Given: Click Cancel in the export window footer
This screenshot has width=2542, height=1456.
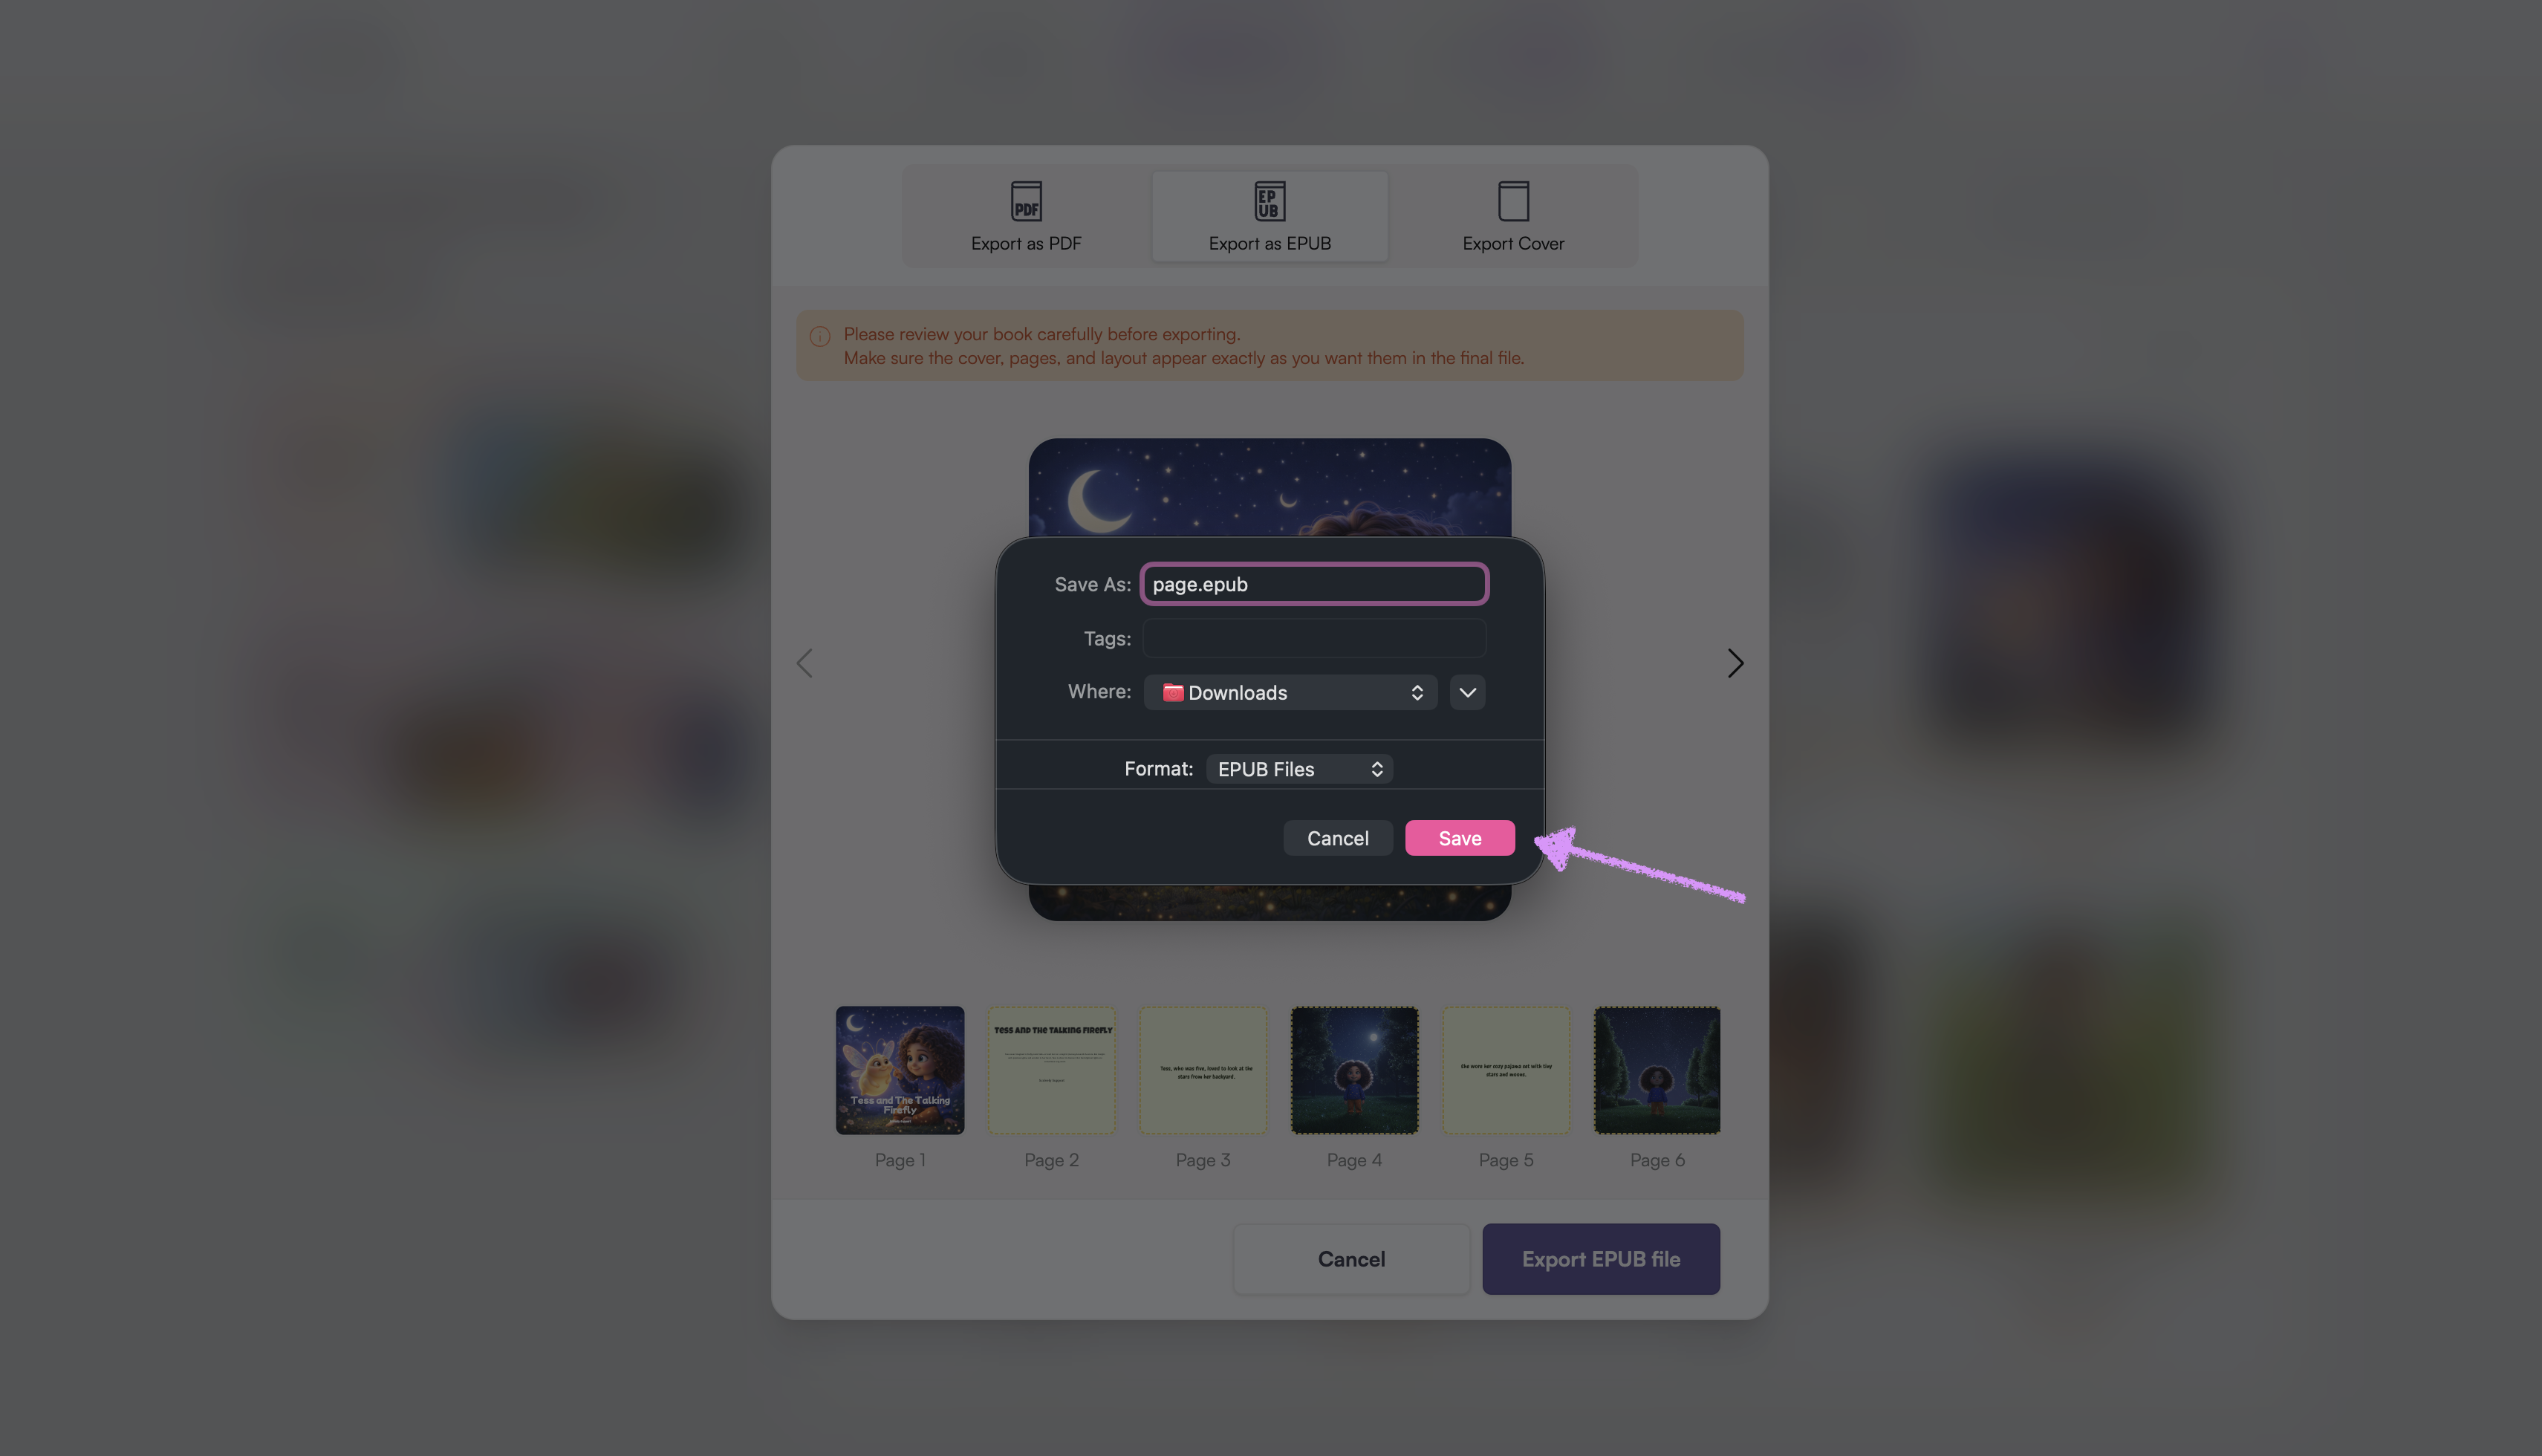Looking at the screenshot, I should click(1351, 1259).
